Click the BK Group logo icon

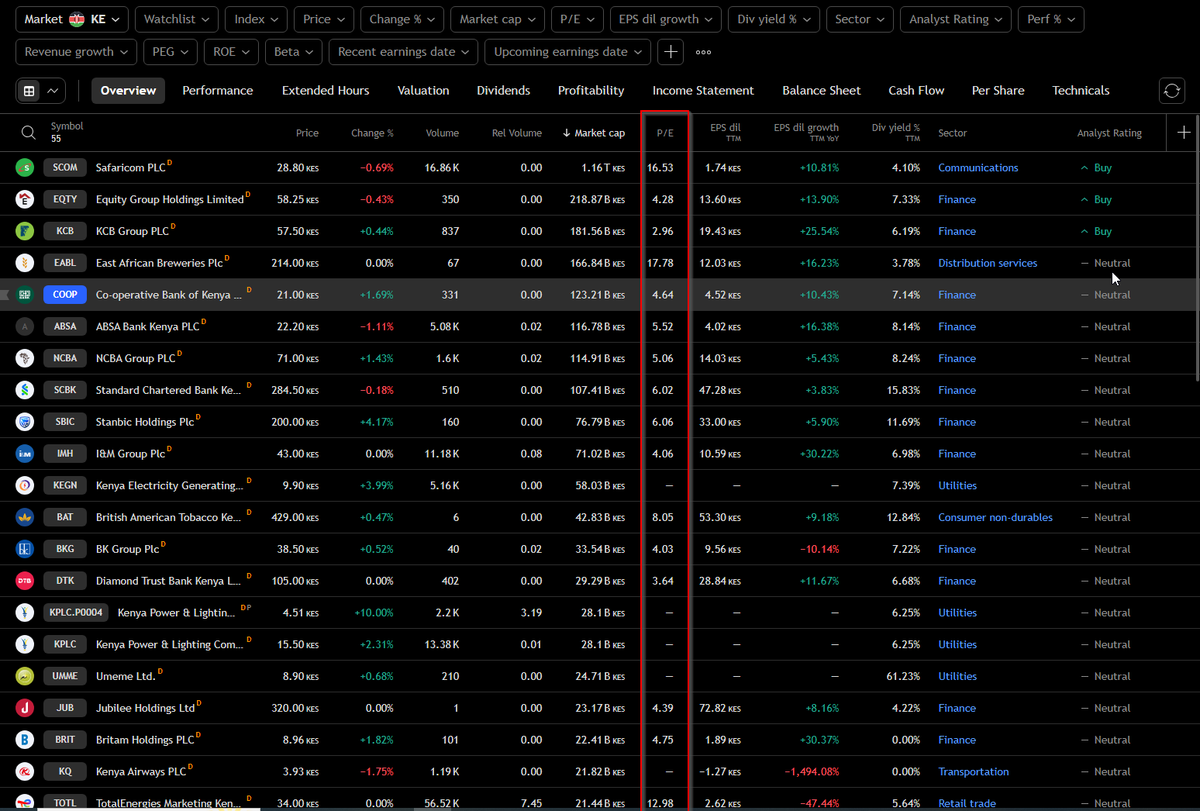click(x=25, y=549)
